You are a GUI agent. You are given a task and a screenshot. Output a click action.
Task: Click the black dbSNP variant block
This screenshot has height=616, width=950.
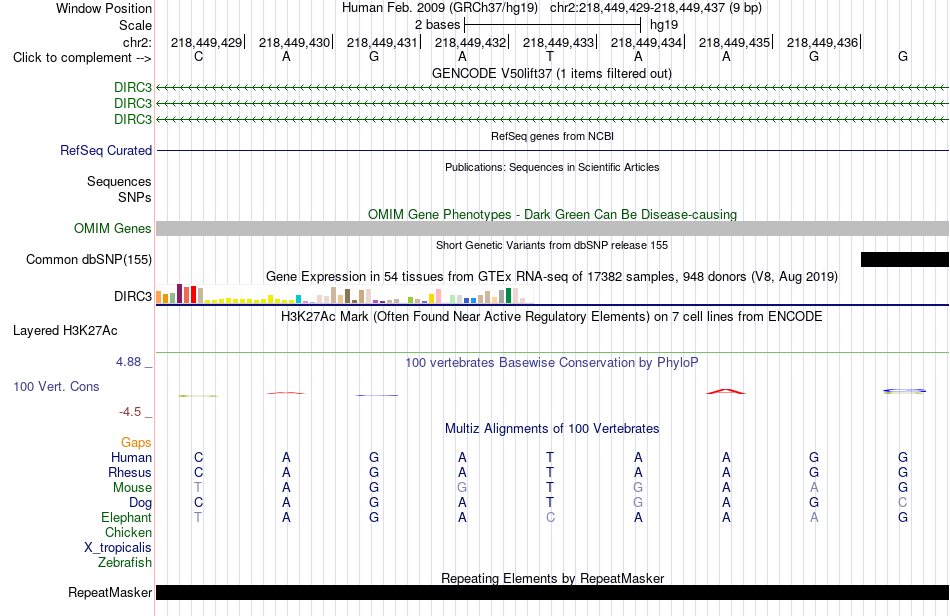coord(905,259)
